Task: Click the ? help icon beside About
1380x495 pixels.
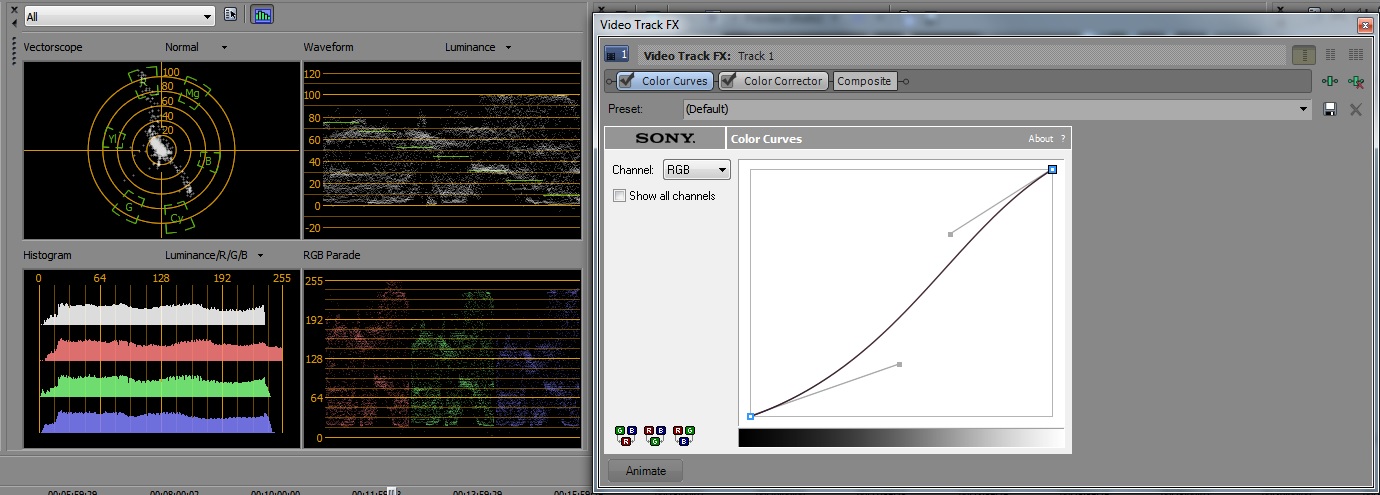Action: [x=1063, y=139]
